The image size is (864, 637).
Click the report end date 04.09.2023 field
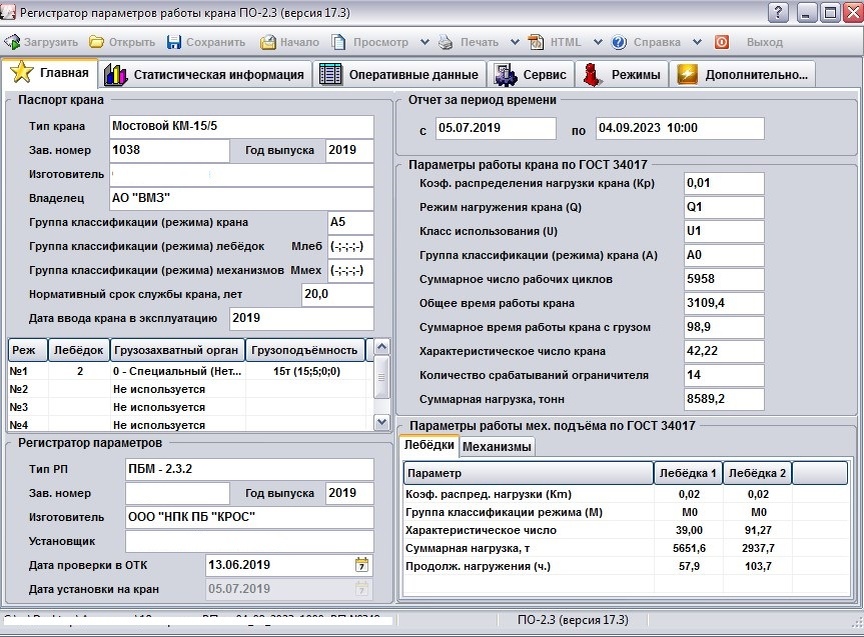(x=680, y=128)
